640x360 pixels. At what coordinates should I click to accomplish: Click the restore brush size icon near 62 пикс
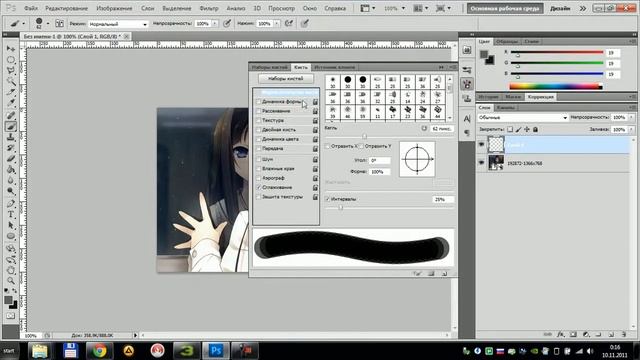pos(424,128)
